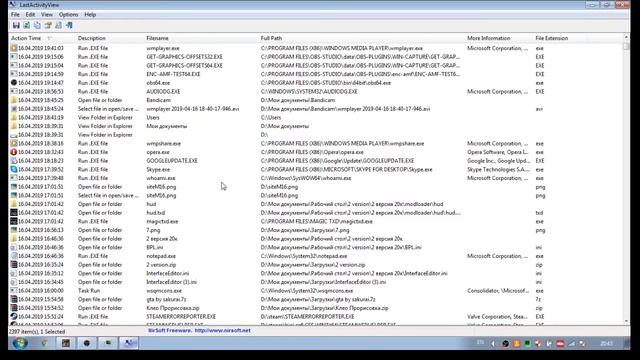This screenshot has width=640, height=360.
Task: Open the Help menu
Action: point(90,14)
